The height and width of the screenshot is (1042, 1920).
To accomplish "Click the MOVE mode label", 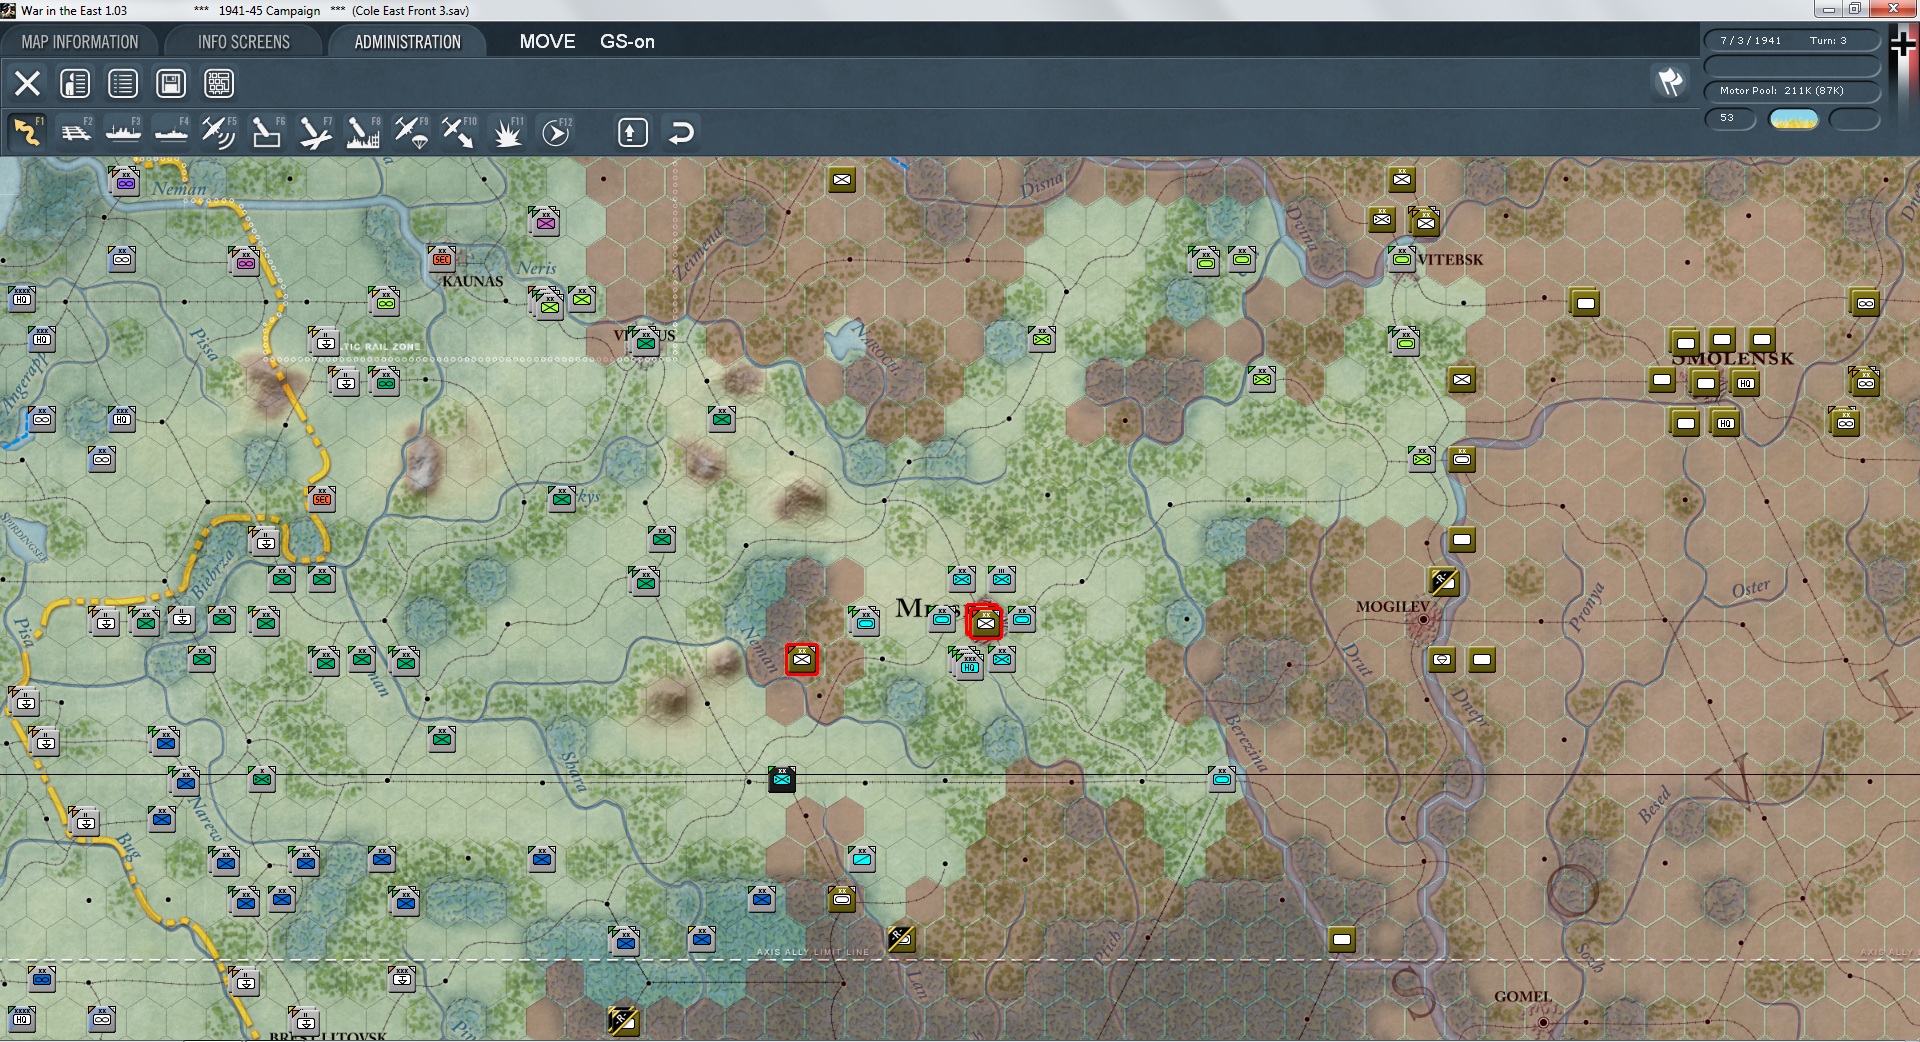I will (x=547, y=42).
